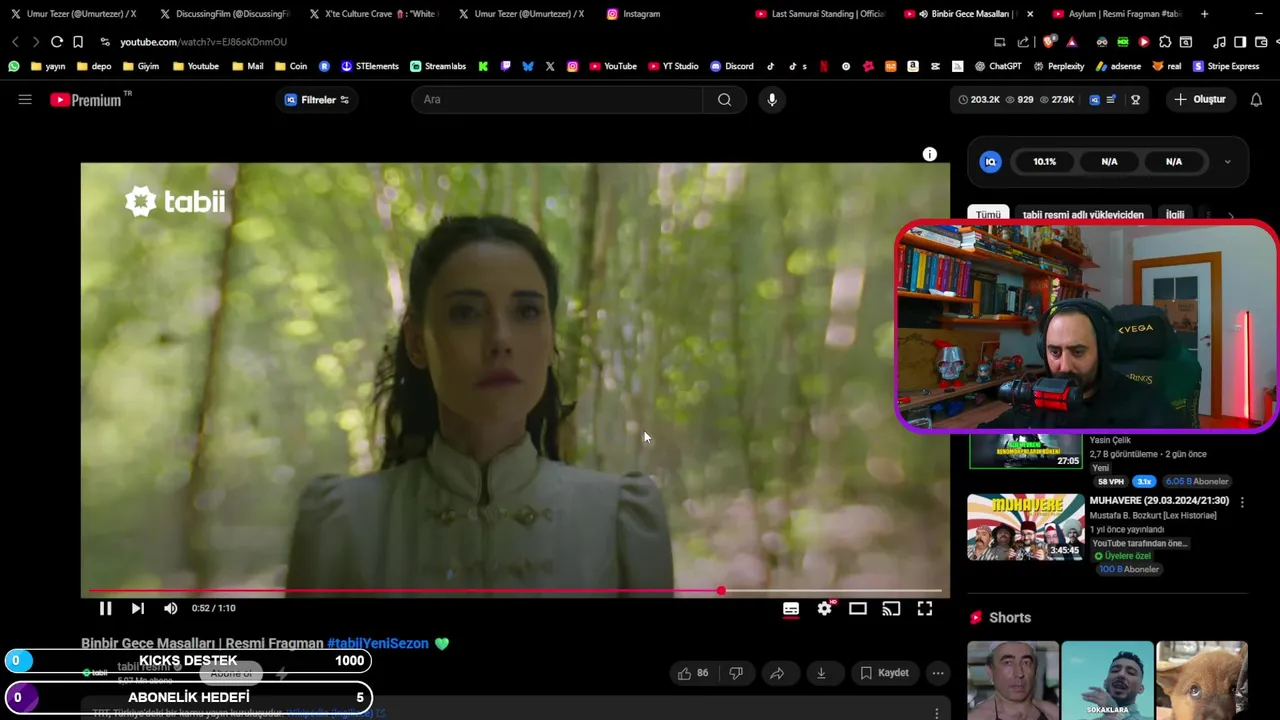Share the video using the arrow icon
This screenshot has width=1280, height=720.
click(x=777, y=673)
